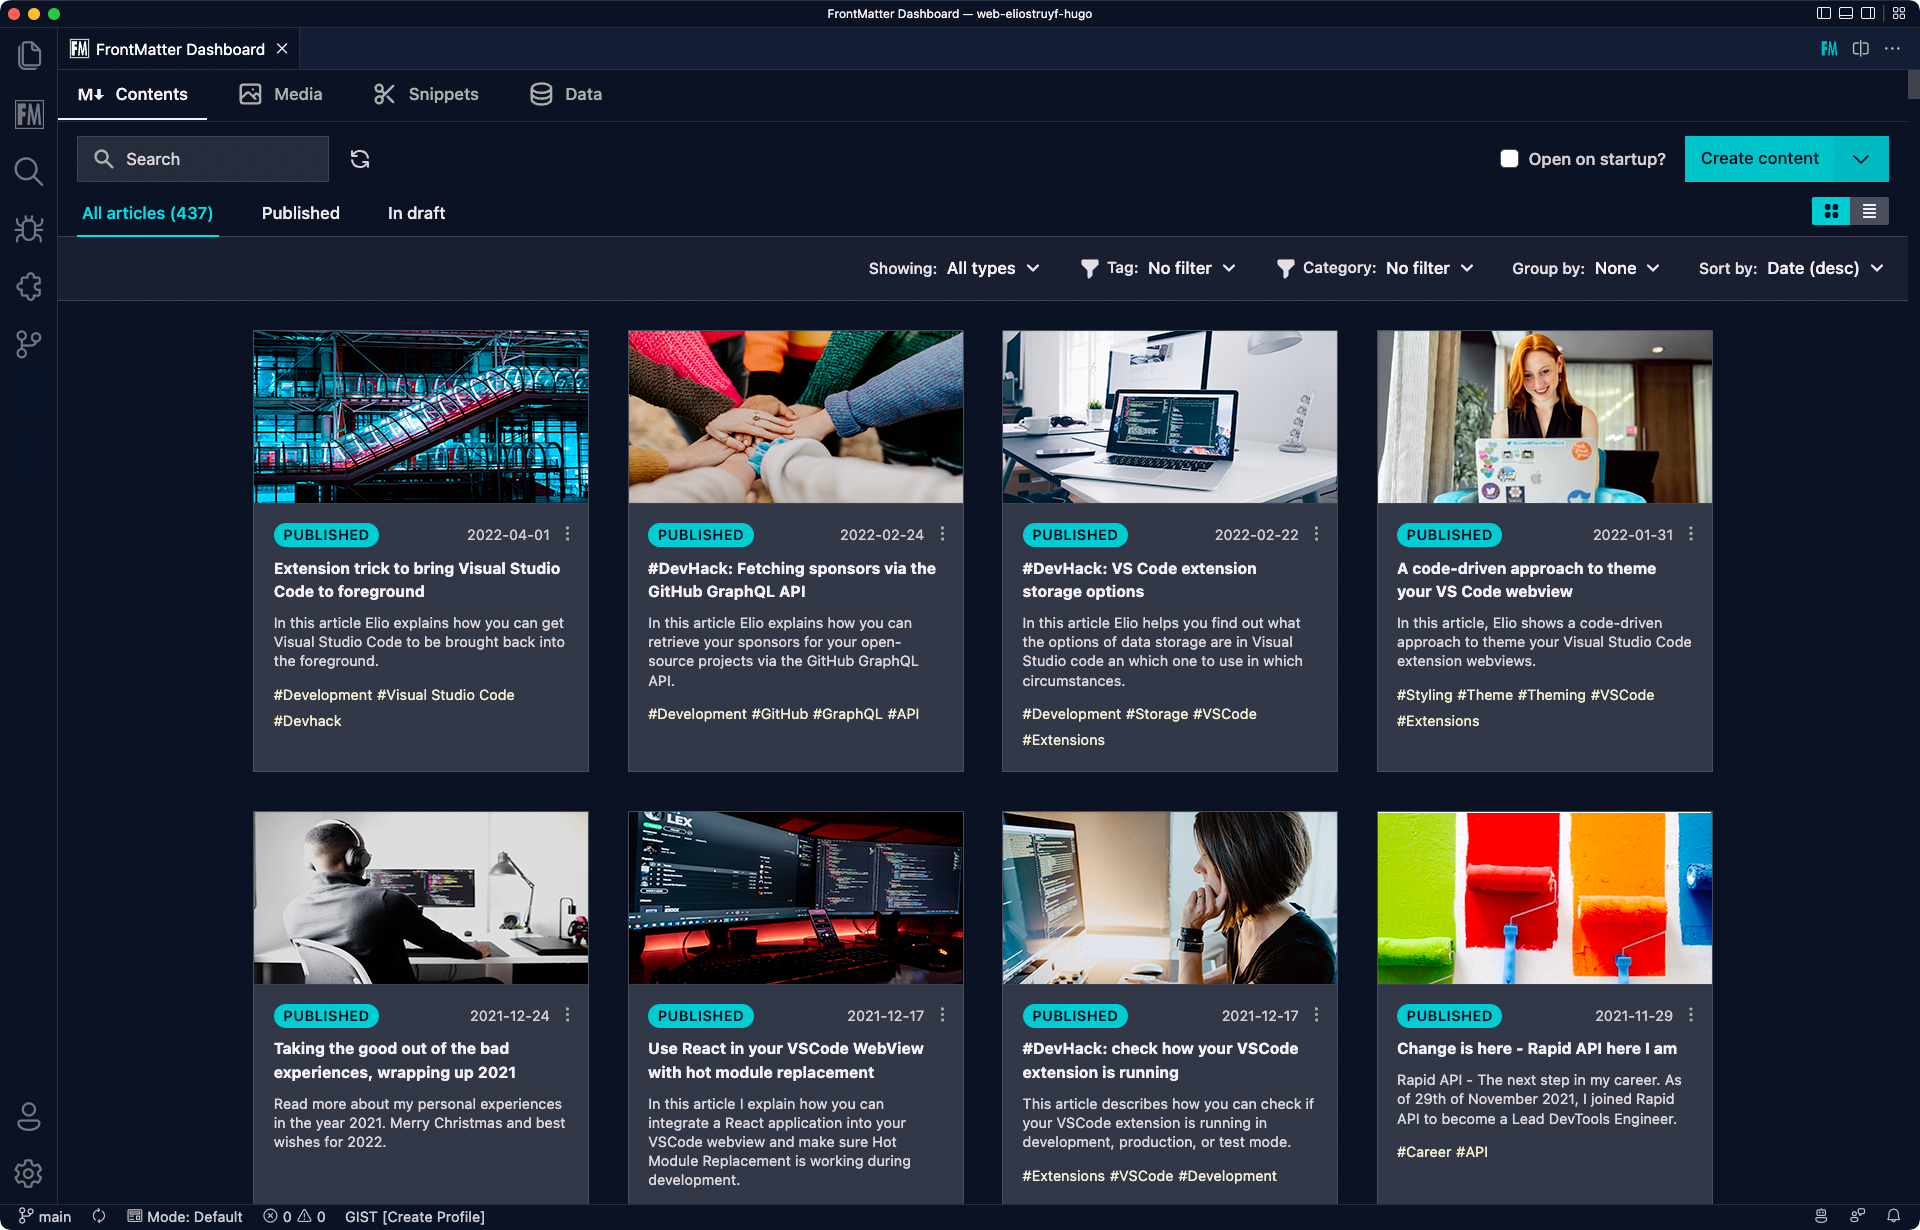
Task: Synchronize changes icon in status bar
Action: (99, 1216)
